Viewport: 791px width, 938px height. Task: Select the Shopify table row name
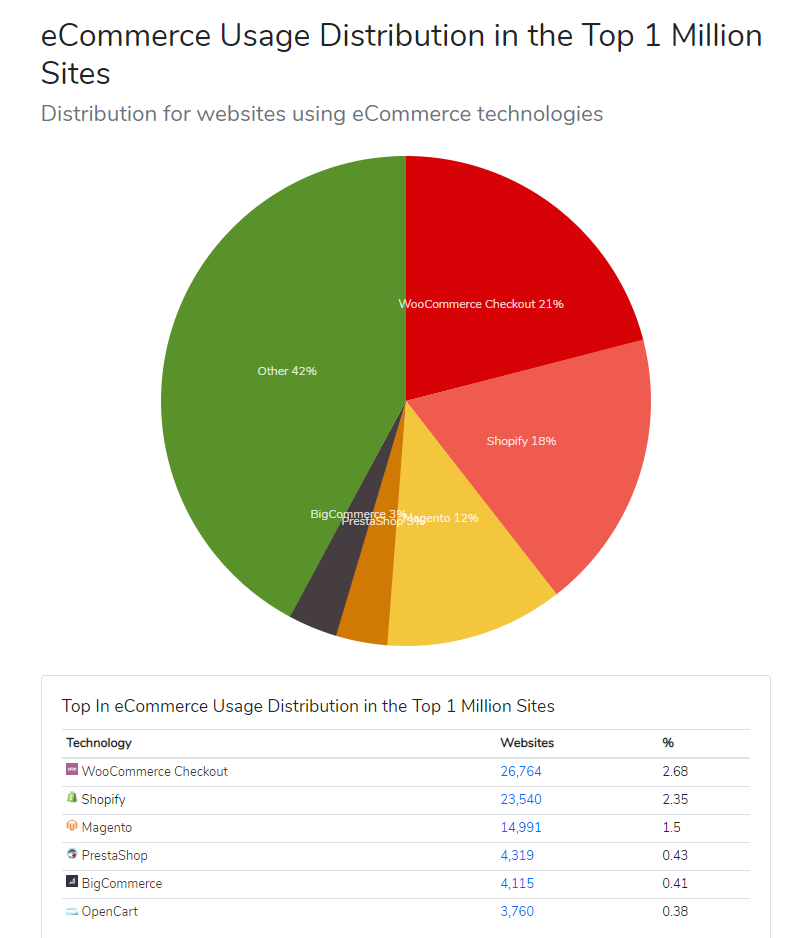pyautogui.click(x=103, y=800)
